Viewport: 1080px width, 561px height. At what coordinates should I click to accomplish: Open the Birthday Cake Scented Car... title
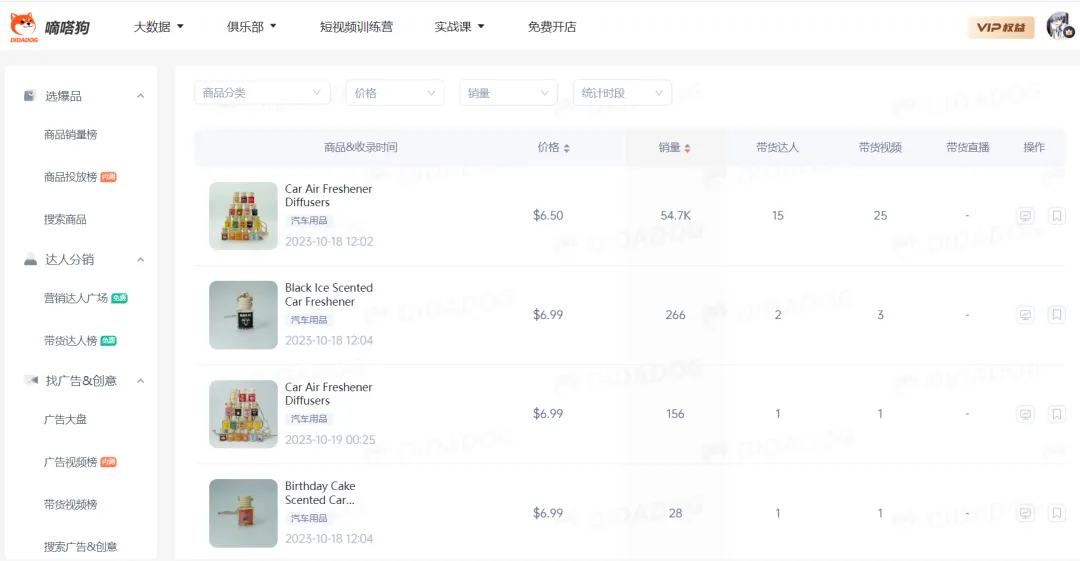pos(320,493)
